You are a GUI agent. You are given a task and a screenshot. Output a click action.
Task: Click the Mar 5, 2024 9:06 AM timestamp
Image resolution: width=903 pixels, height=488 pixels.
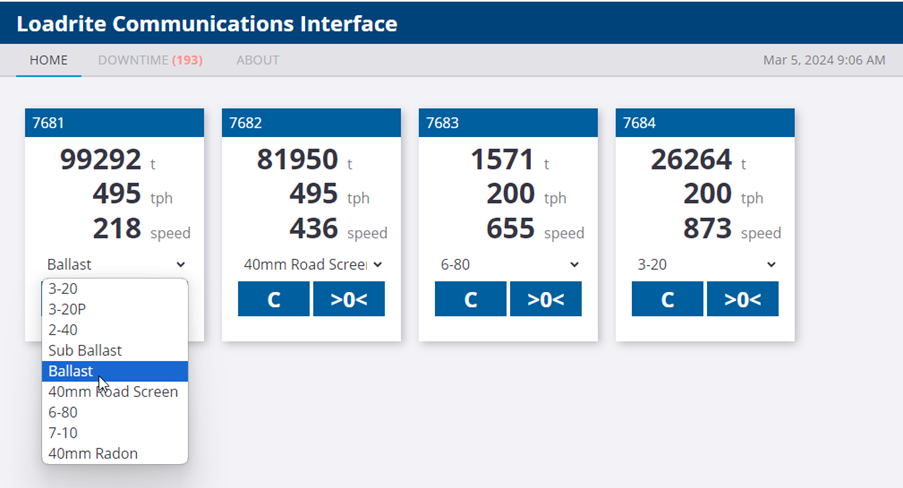click(824, 60)
